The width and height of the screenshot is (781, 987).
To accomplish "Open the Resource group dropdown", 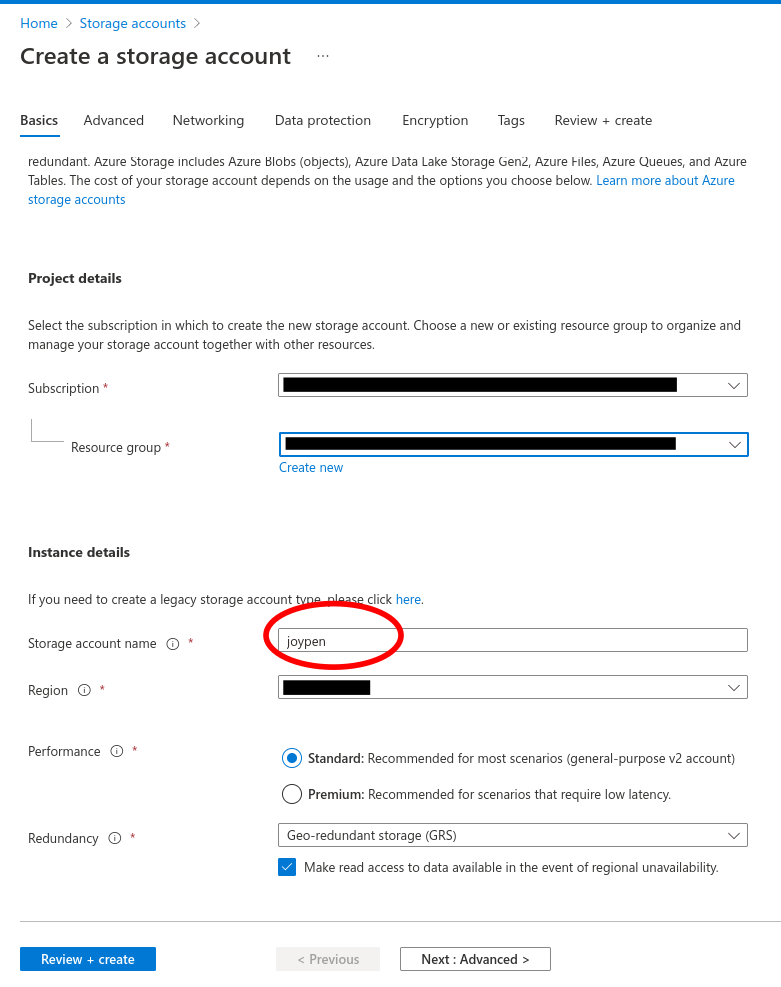I will [513, 444].
